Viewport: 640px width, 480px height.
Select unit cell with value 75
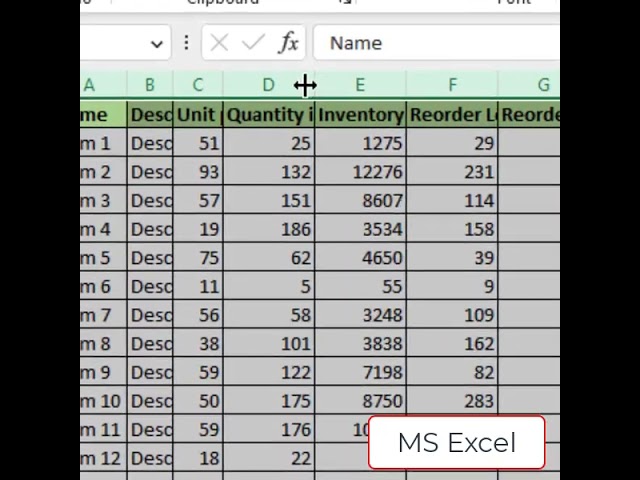pos(198,257)
